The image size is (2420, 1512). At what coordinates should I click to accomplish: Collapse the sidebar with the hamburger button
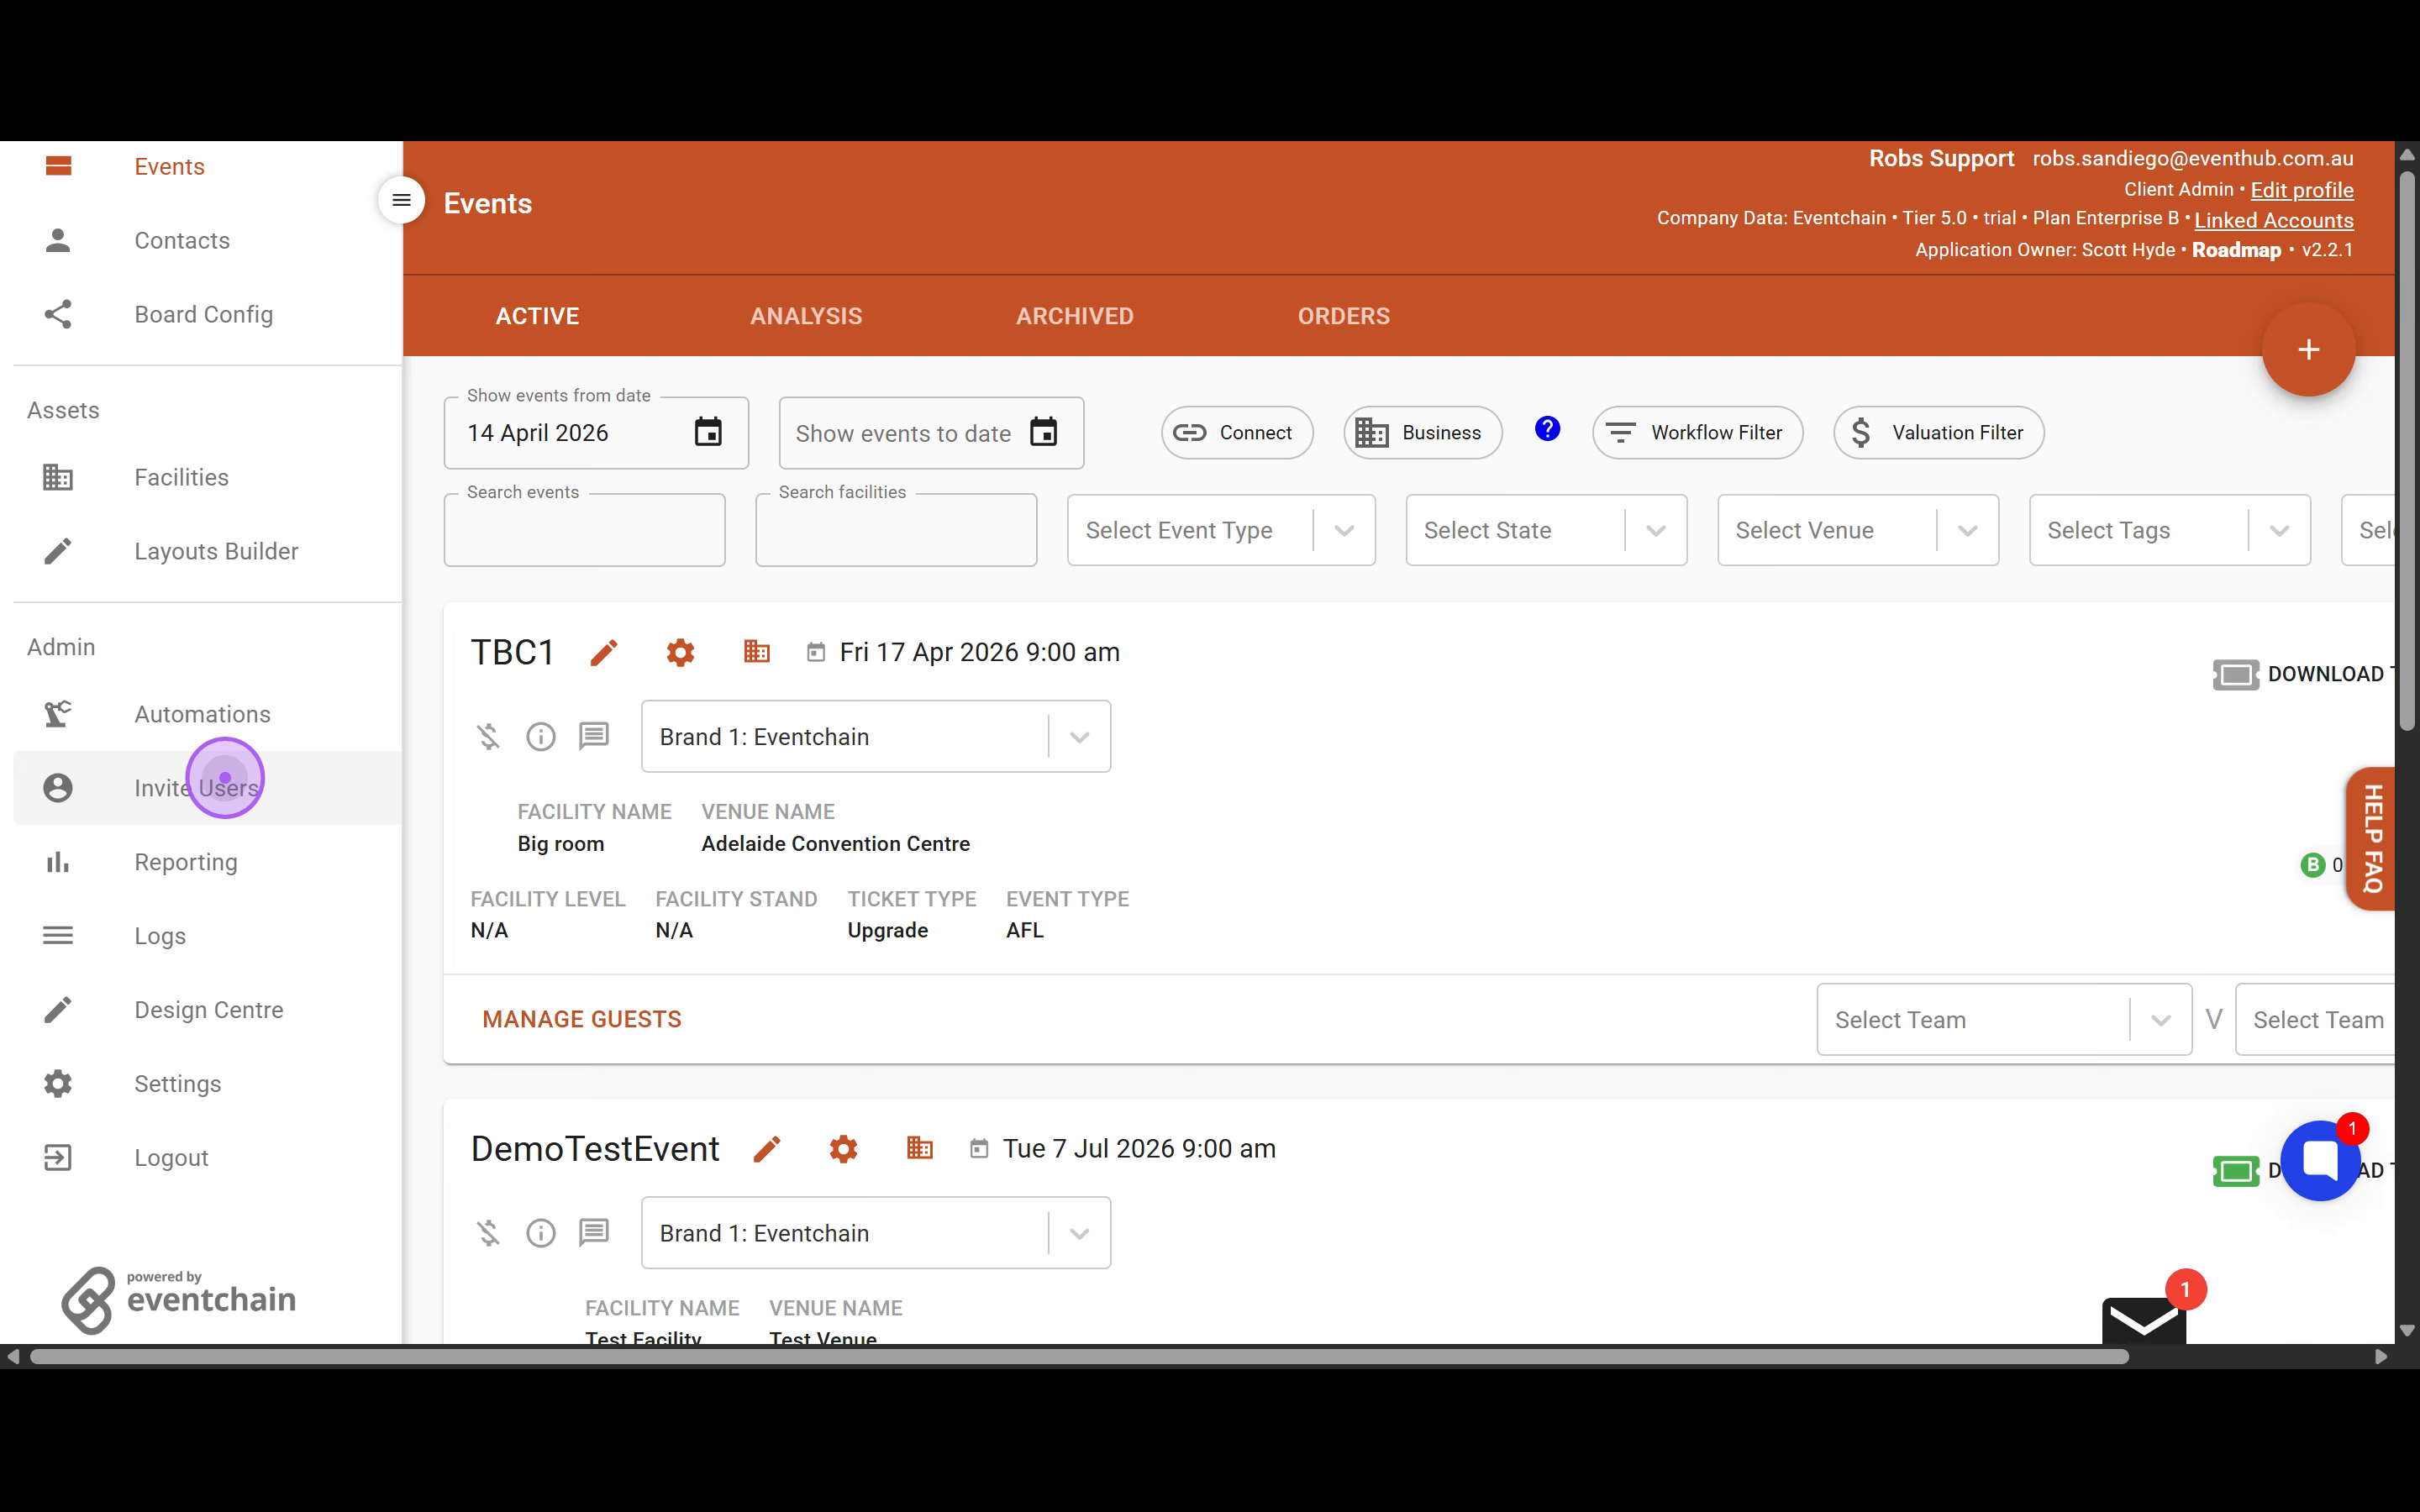401,200
